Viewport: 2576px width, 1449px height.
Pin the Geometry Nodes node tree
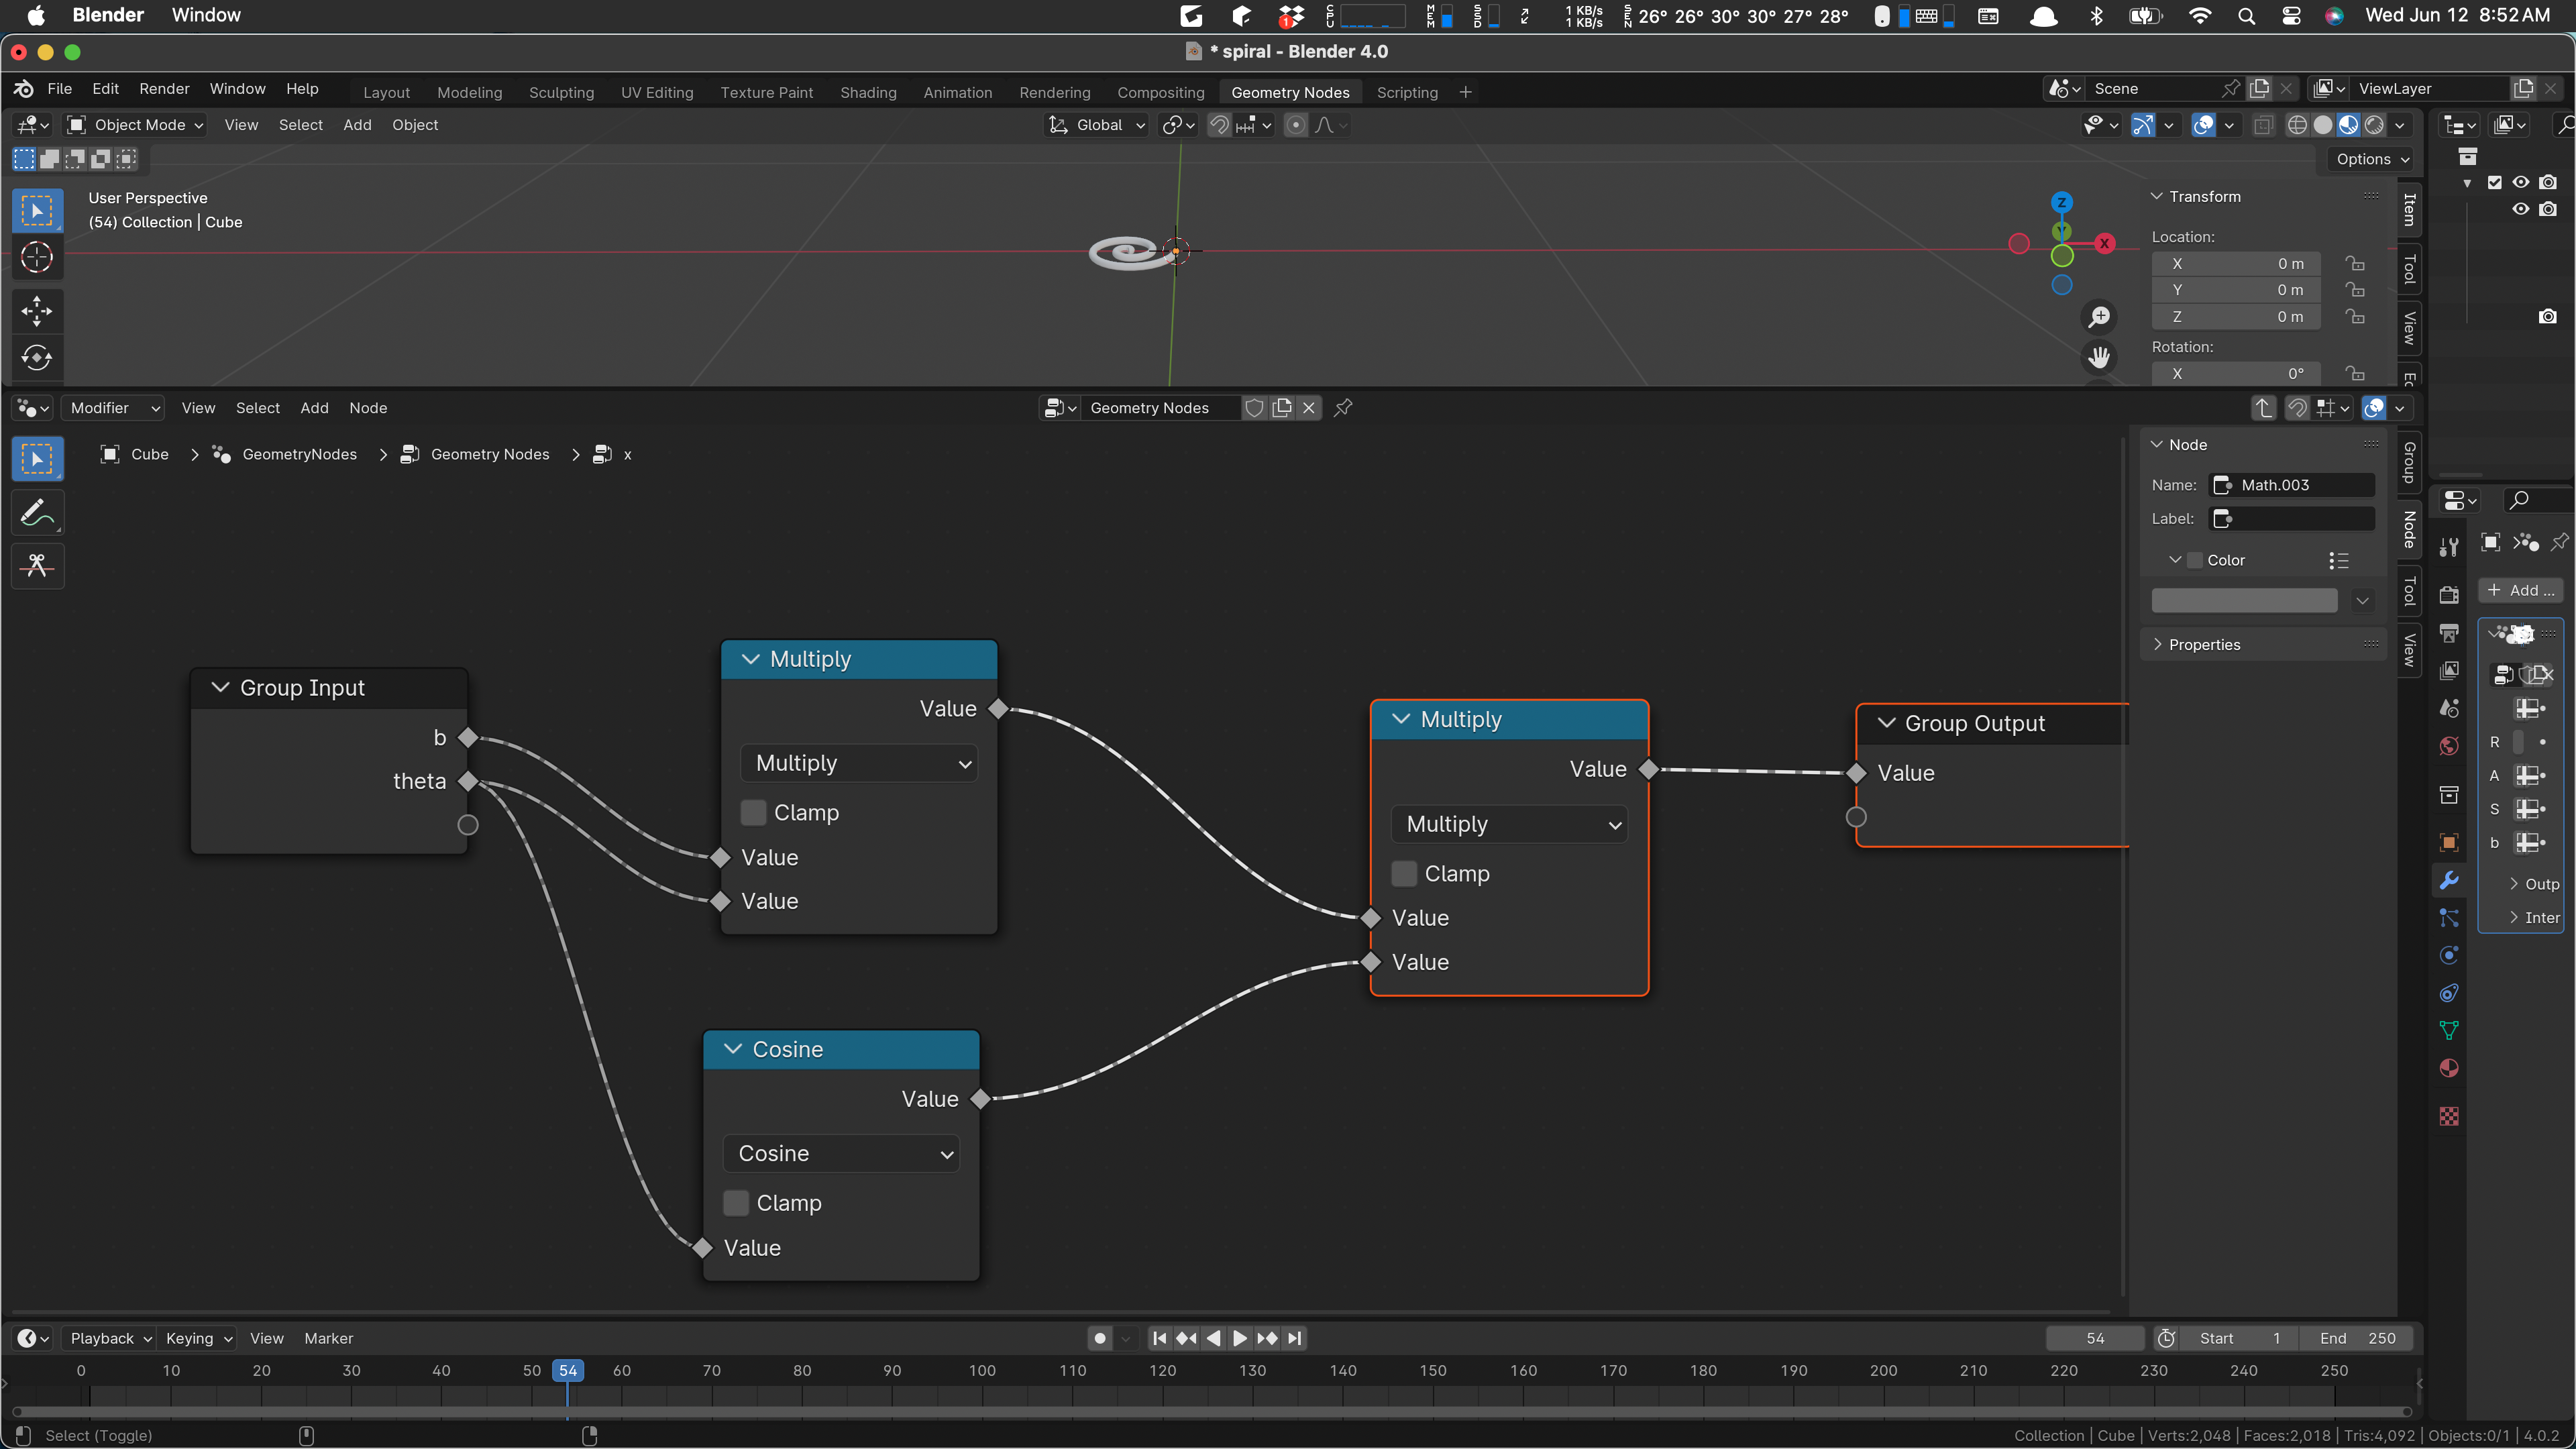click(1343, 408)
